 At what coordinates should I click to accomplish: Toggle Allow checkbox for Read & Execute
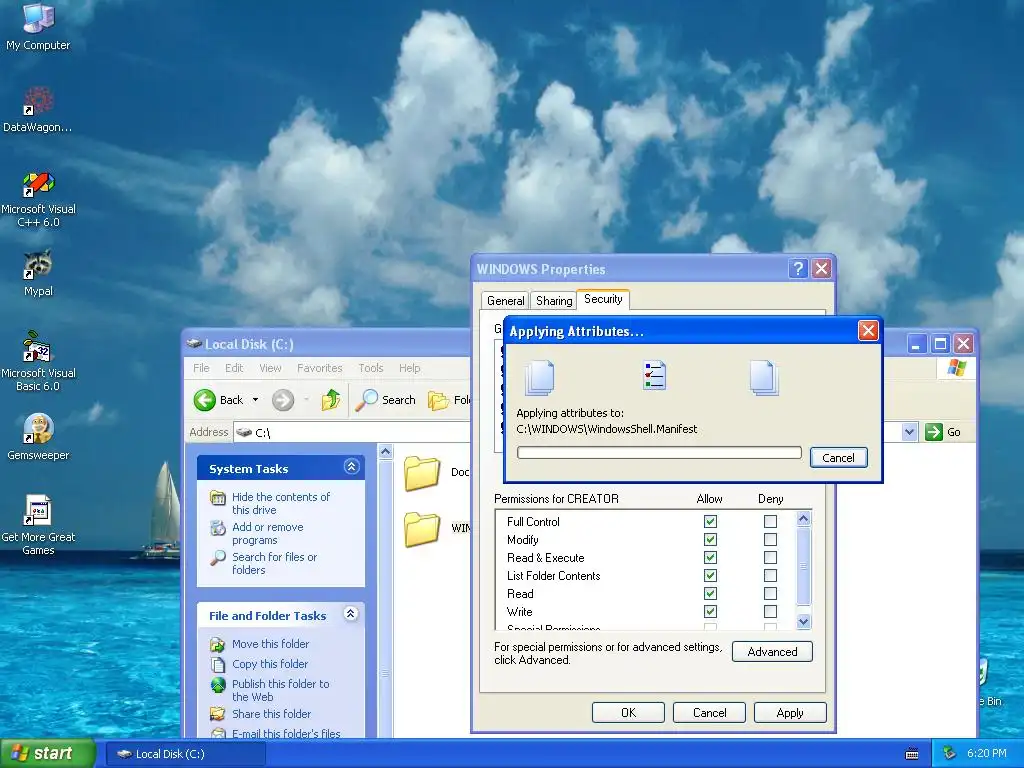tap(711, 557)
